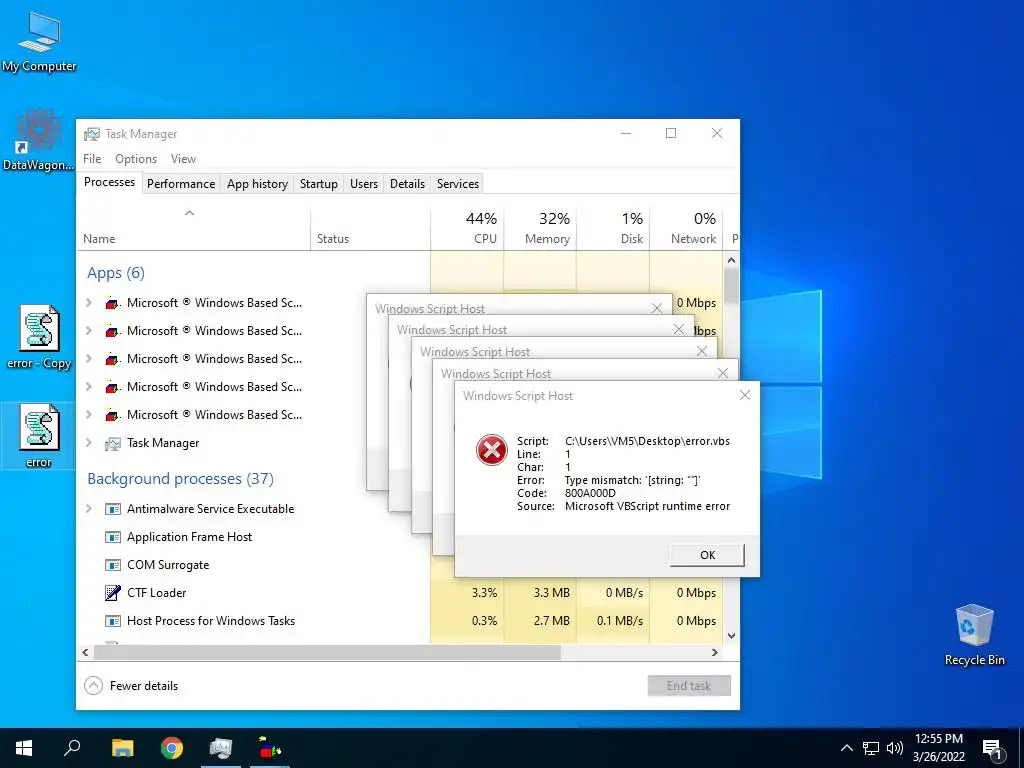Expand the second Microsoft Windows Based Script row

click(89, 330)
